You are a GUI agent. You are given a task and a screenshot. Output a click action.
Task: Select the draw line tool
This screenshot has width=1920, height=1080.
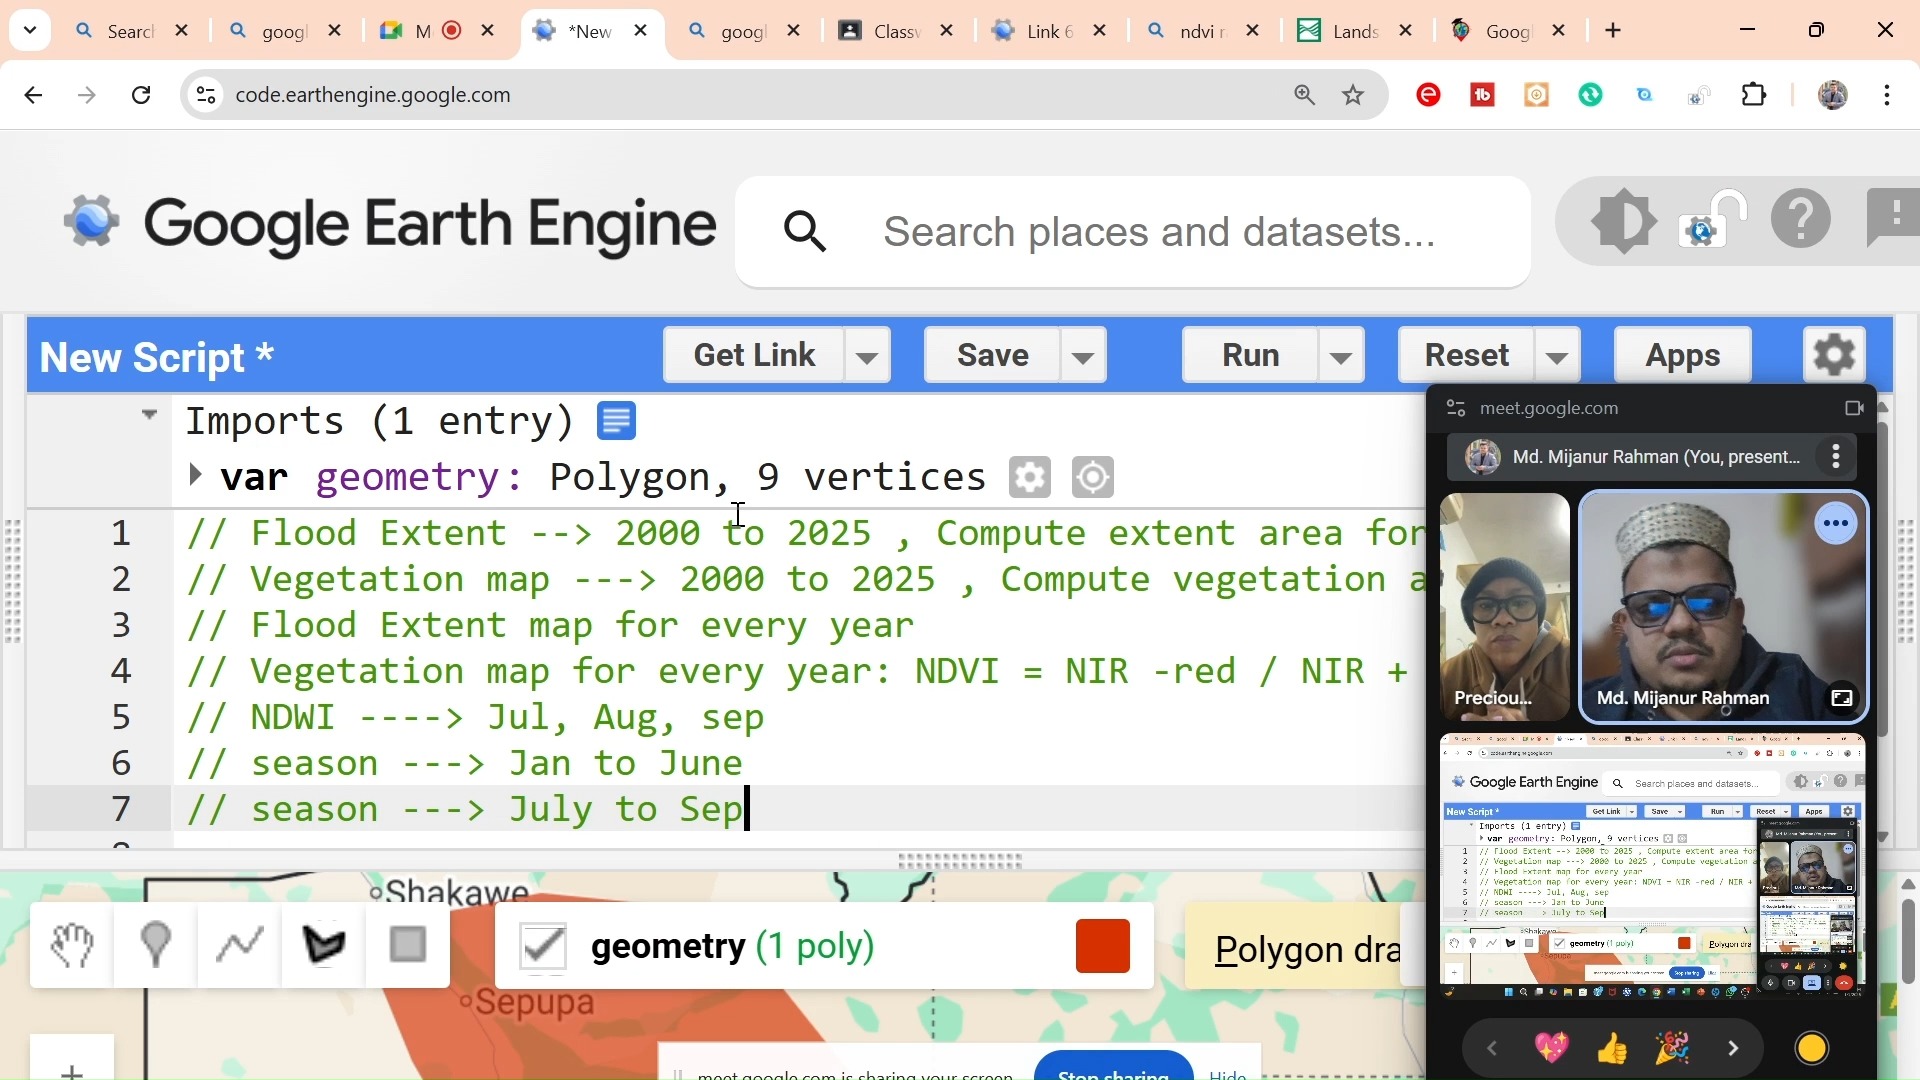(x=240, y=947)
